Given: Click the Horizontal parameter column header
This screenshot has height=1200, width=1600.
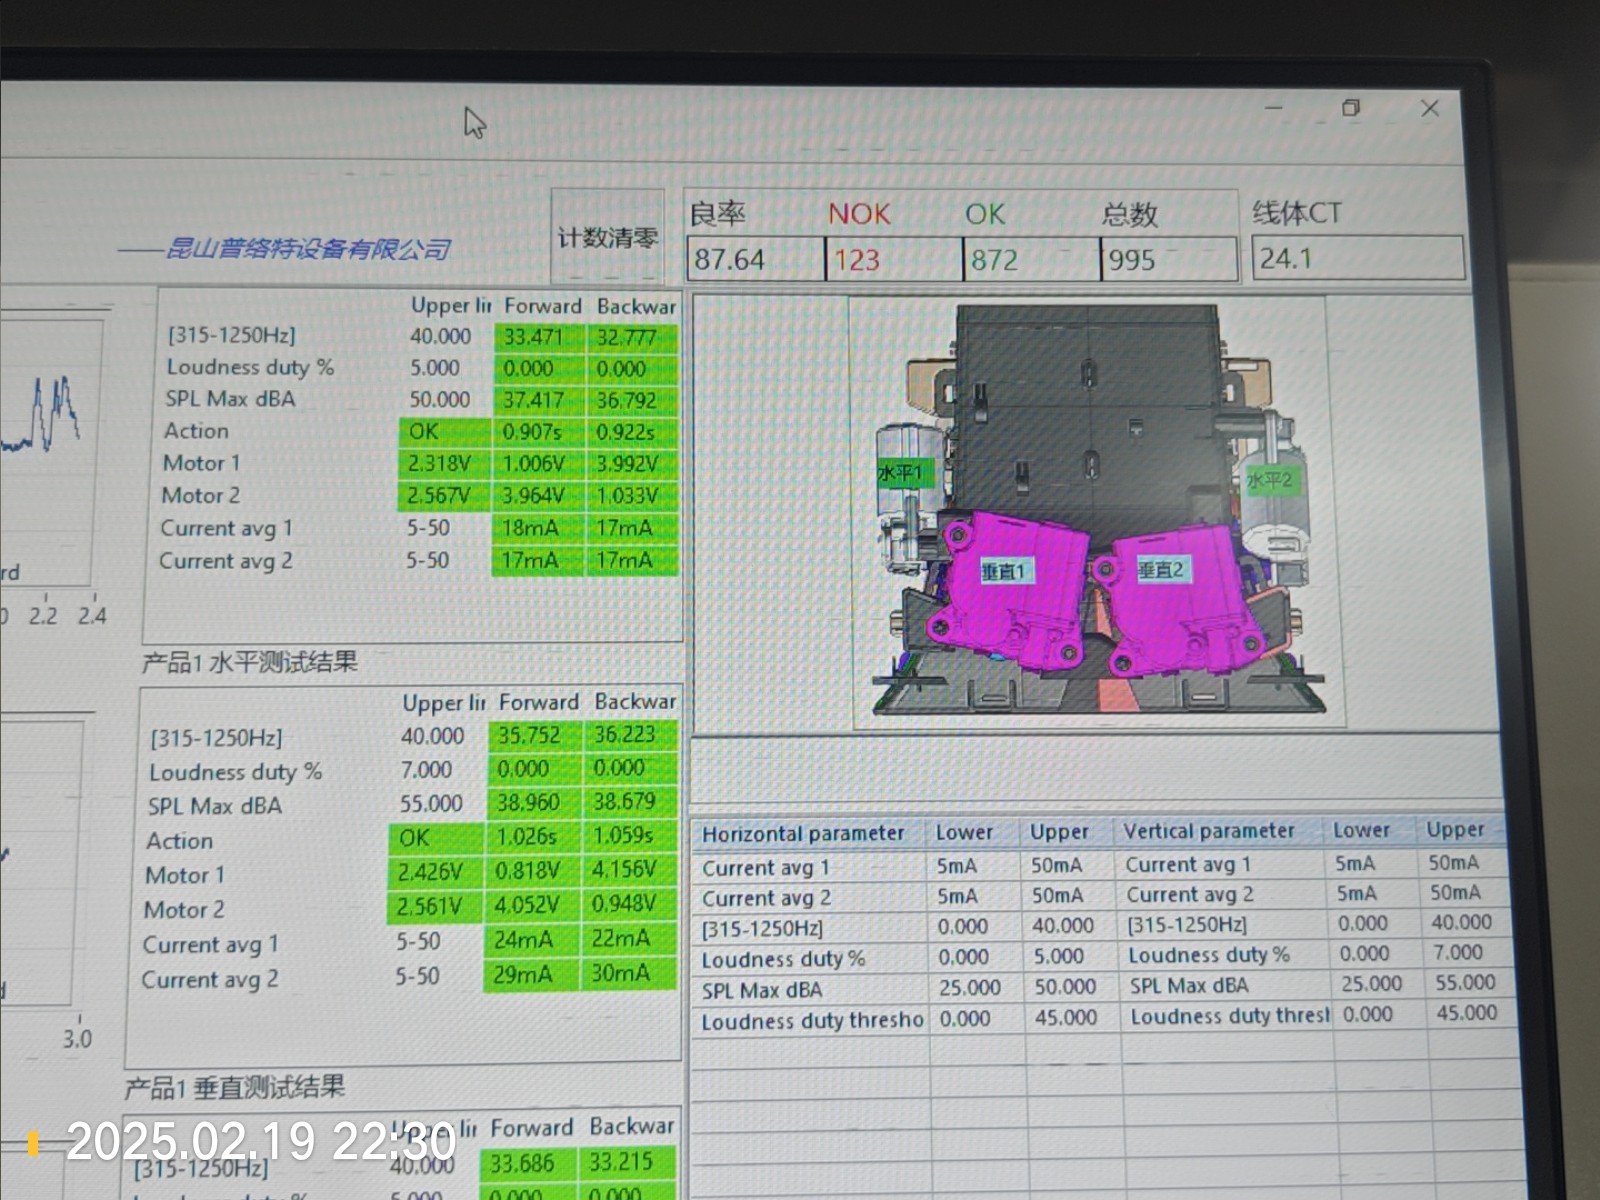Looking at the screenshot, I should pos(803,833).
